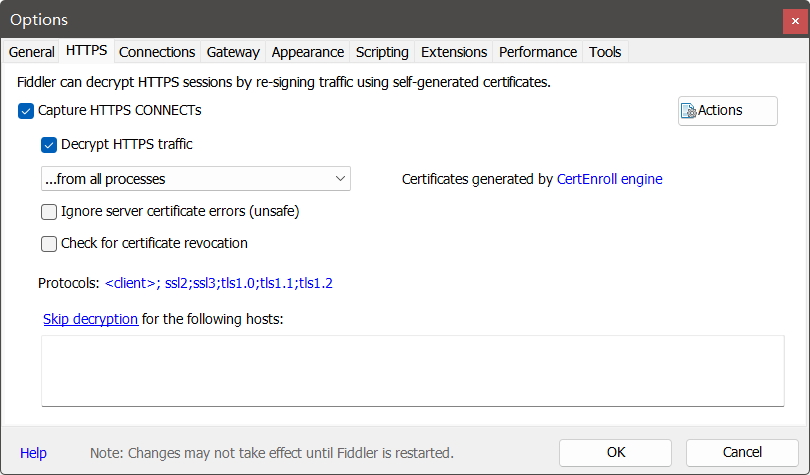The width and height of the screenshot is (810, 475).
Task: Edit the protocols list link
Action: click(219, 283)
